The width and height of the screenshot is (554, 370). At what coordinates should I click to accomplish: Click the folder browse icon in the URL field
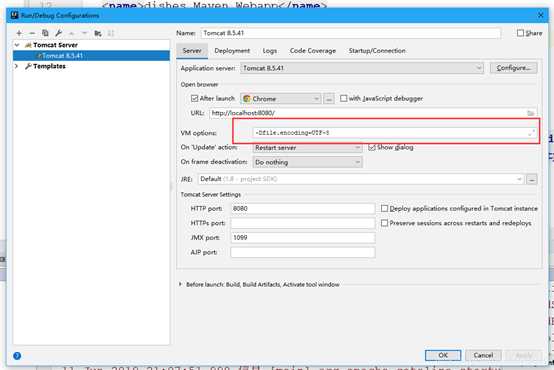[530, 113]
